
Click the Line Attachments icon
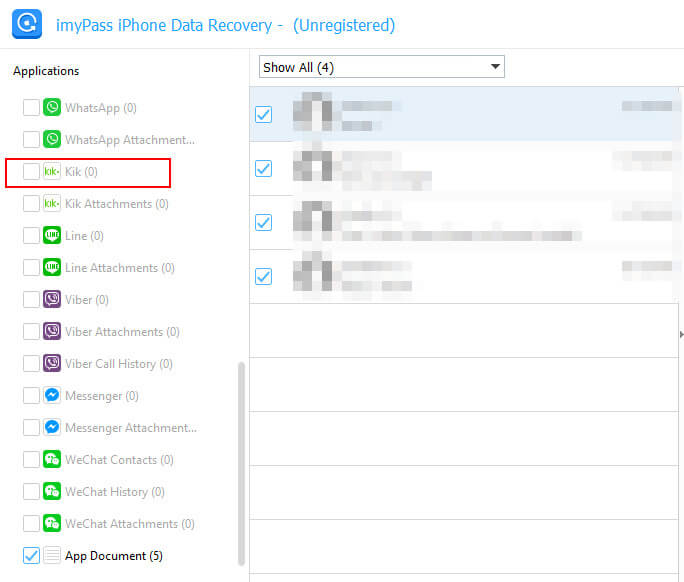52,267
